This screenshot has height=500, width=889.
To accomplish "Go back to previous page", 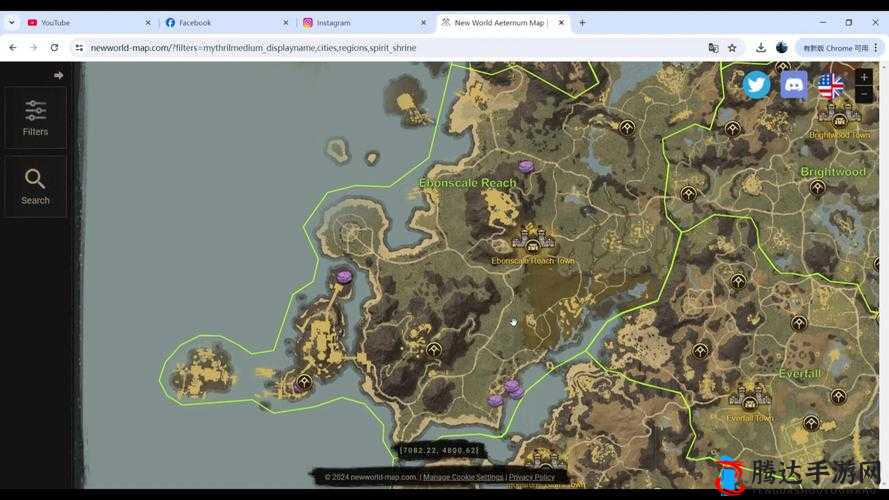I will [x=13, y=48].
